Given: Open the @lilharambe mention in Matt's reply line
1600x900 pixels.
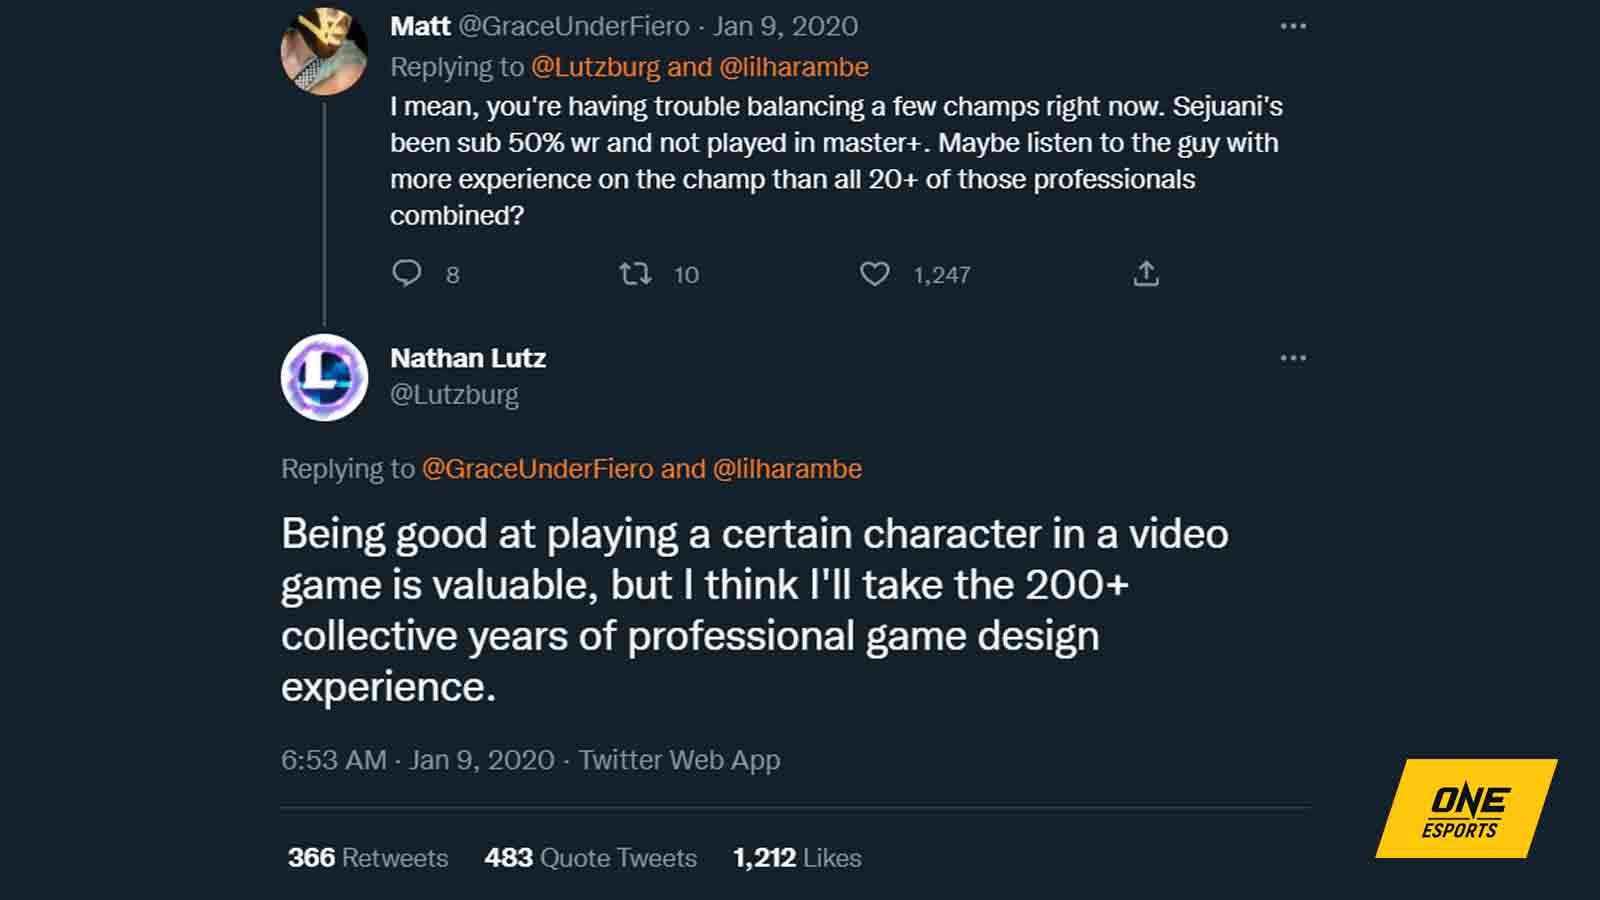Looking at the screenshot, I should click(794, 67).
